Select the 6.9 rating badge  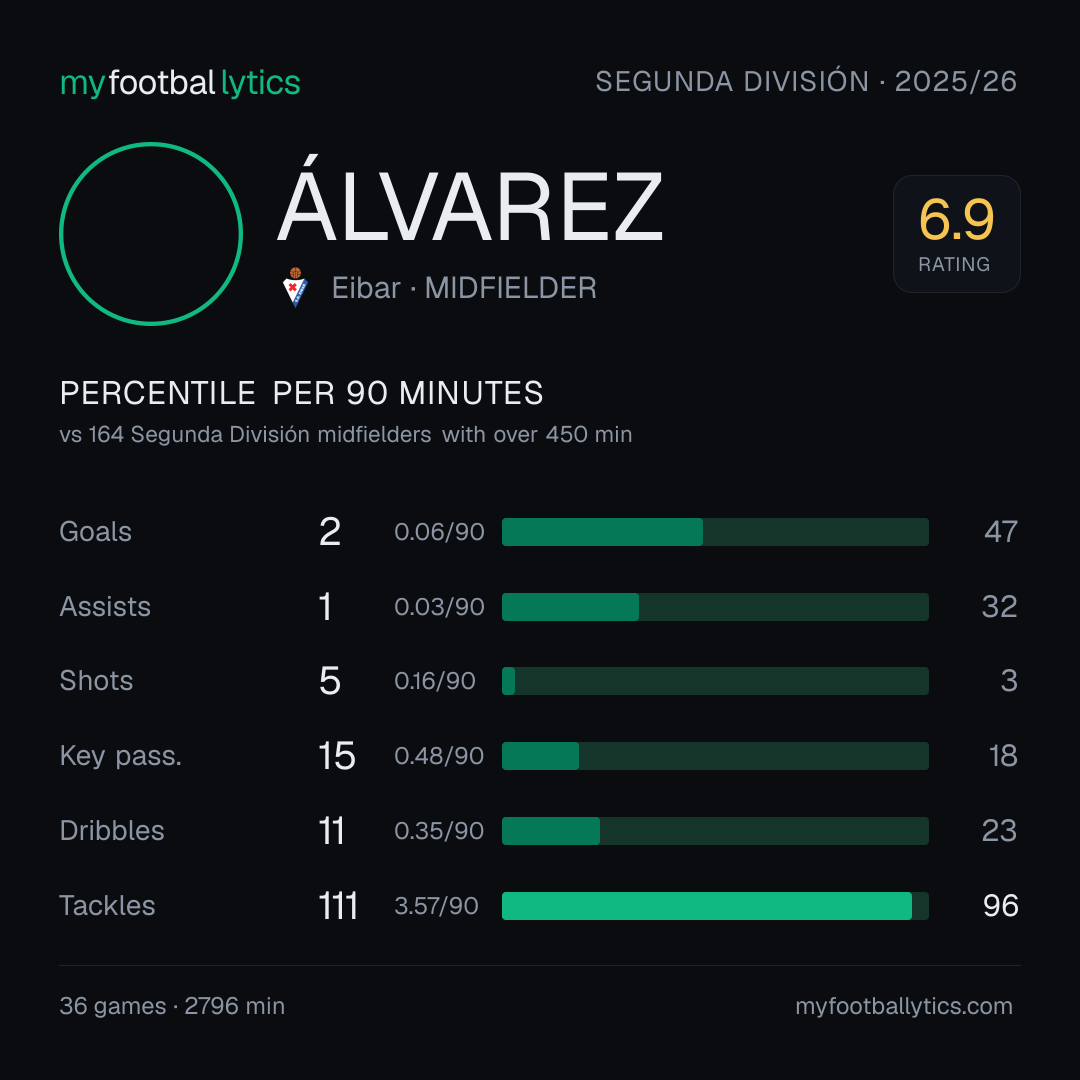pos(957,234)
